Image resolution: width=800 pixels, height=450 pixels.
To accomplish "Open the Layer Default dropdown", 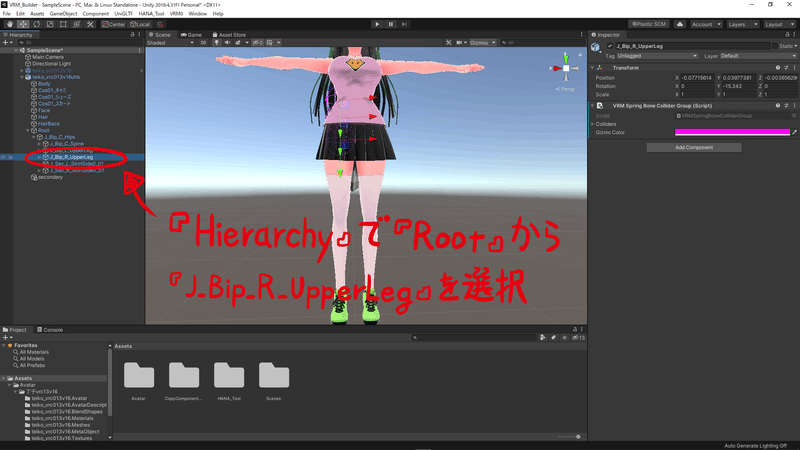I will click(x=758, y=56).
